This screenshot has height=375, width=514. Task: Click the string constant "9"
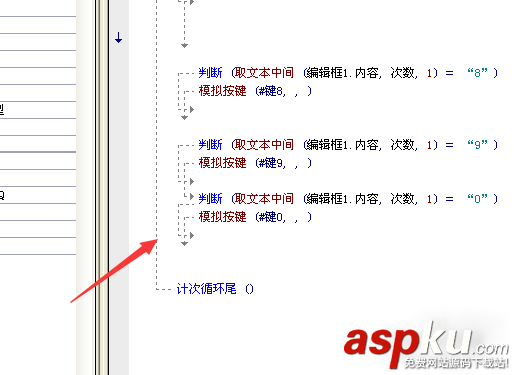coord(477,145)
